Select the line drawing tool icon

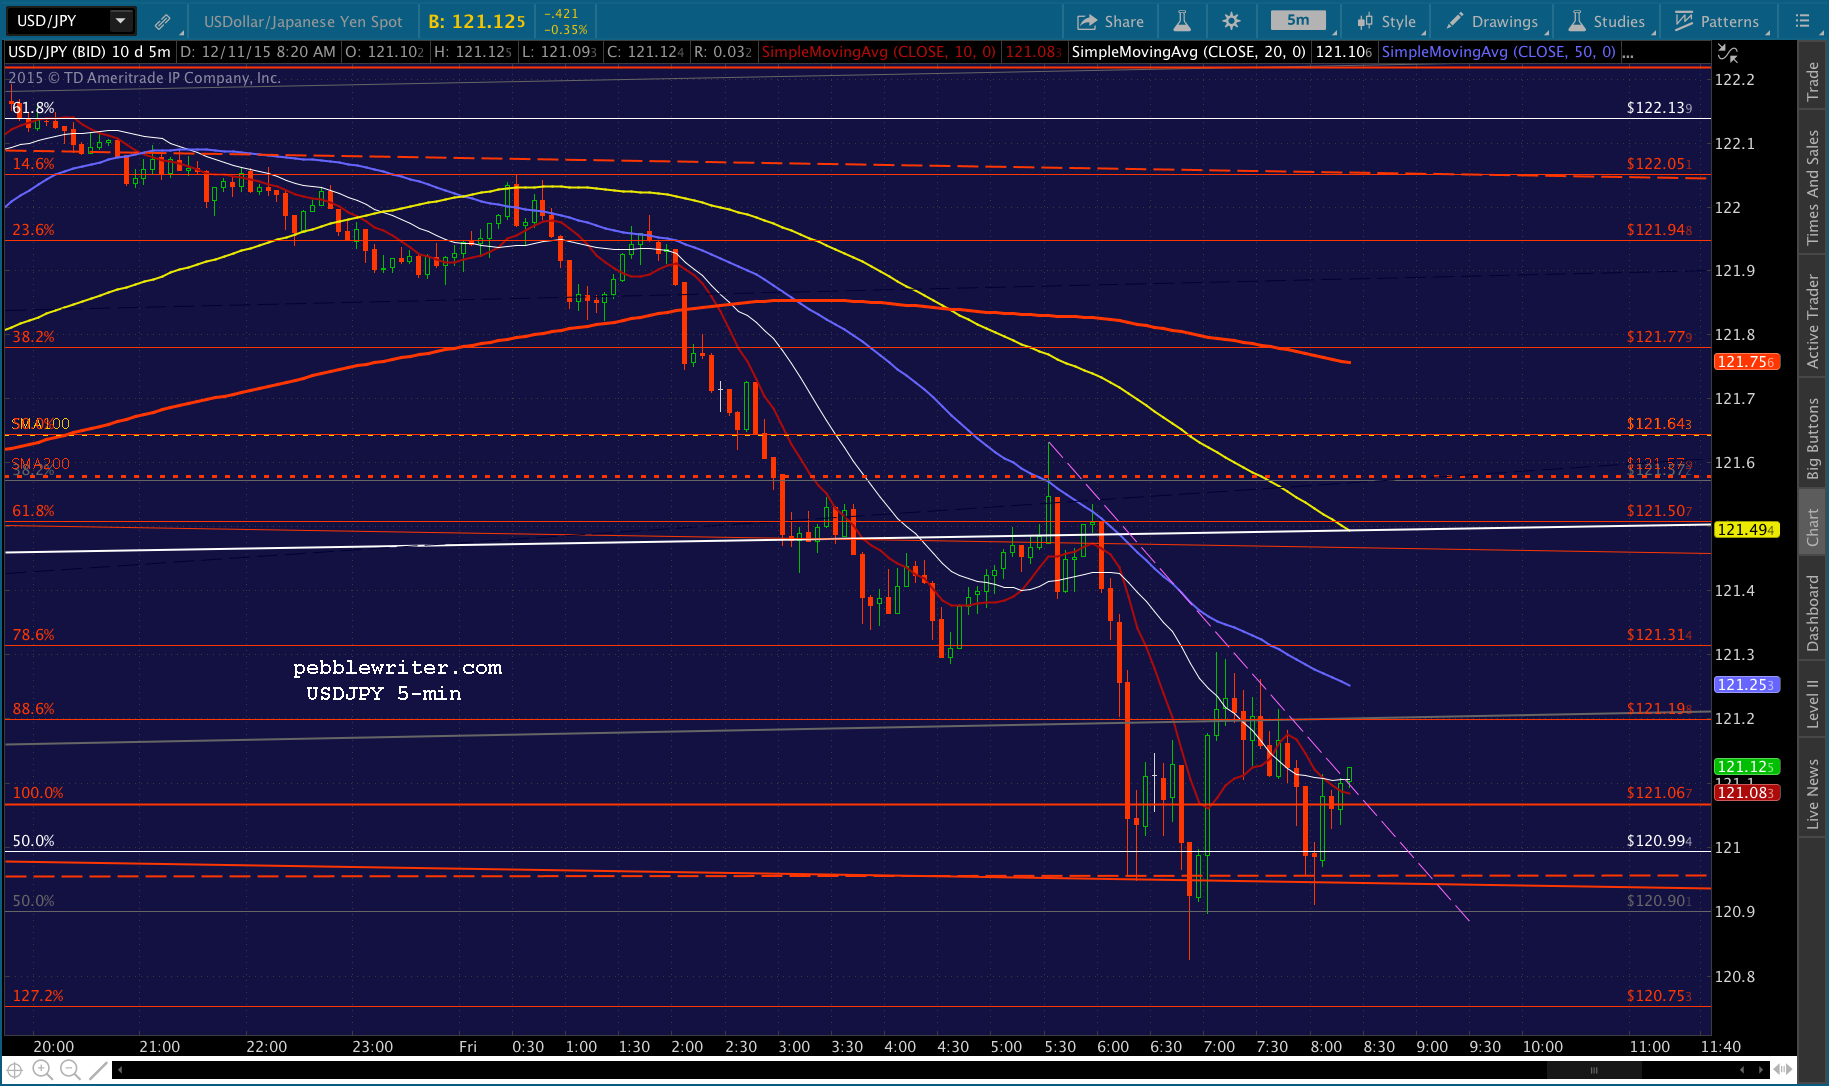click(x=97, y=1070)
